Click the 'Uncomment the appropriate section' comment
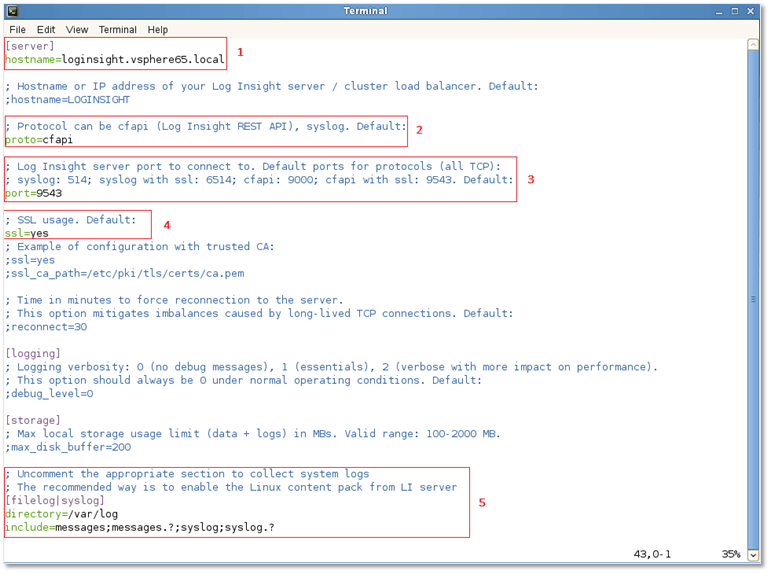Screen dimensions: 770x573 tap(187, 474)
